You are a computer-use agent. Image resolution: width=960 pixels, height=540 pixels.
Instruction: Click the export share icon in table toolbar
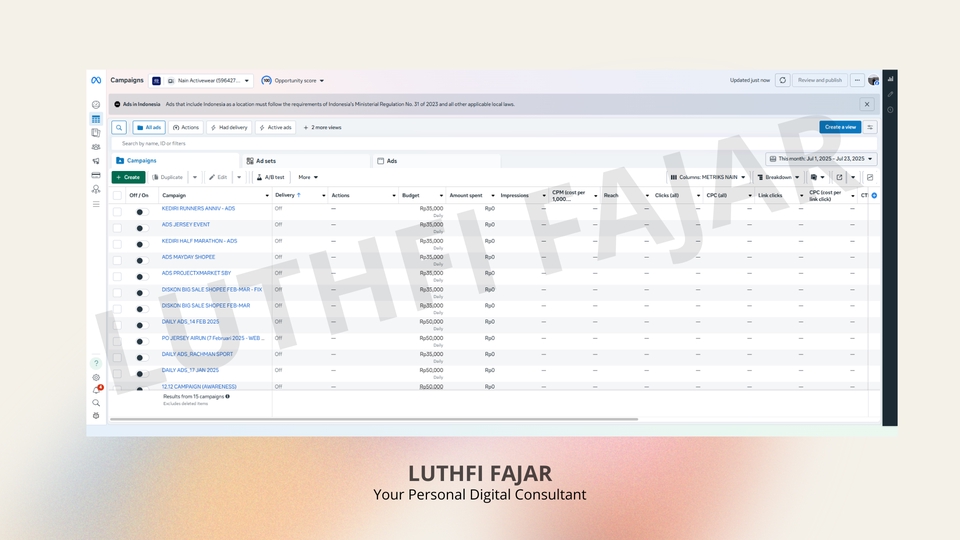coord(839,177)
